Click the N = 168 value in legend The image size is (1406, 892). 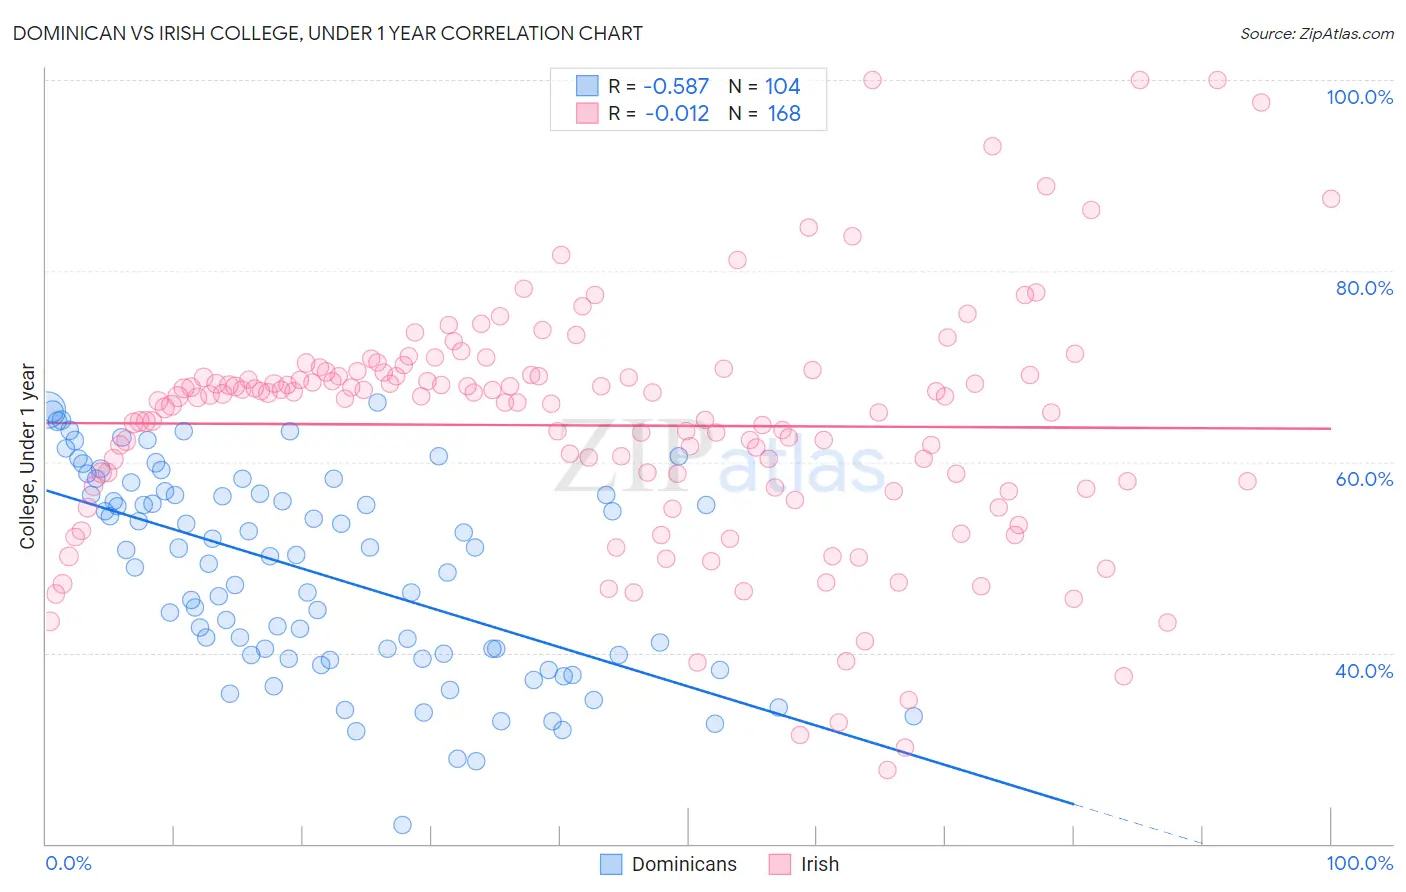[x=764, y=113]
